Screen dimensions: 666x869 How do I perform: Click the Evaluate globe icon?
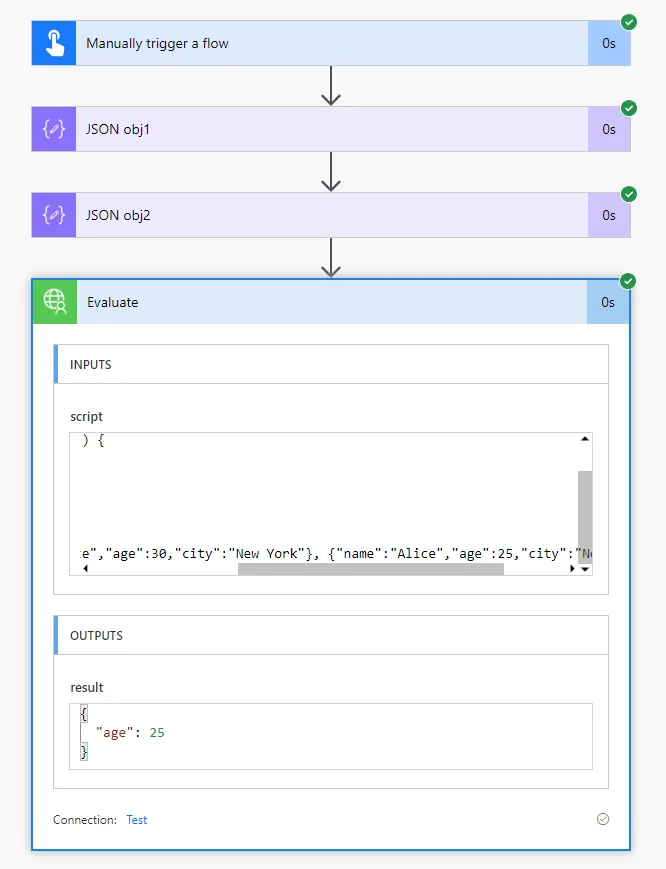click(55, 302)
